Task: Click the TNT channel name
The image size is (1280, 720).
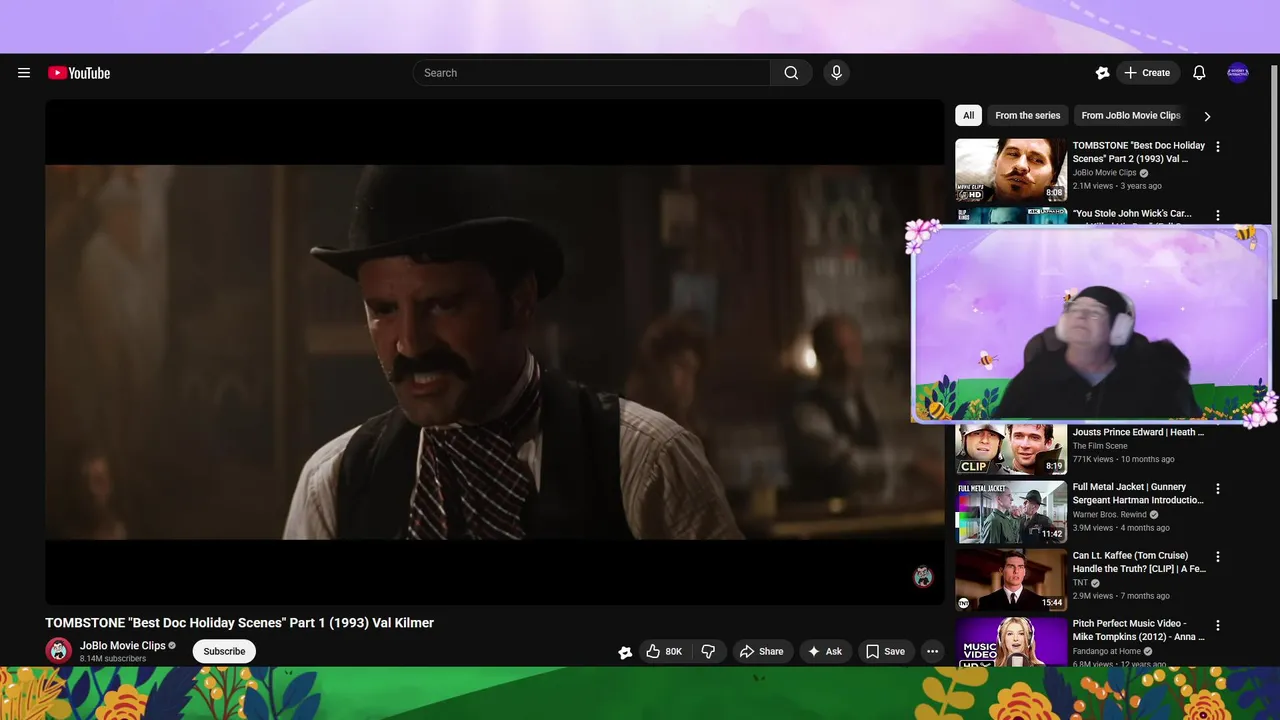Action: pyautogui.click(x=1080, y=583)
